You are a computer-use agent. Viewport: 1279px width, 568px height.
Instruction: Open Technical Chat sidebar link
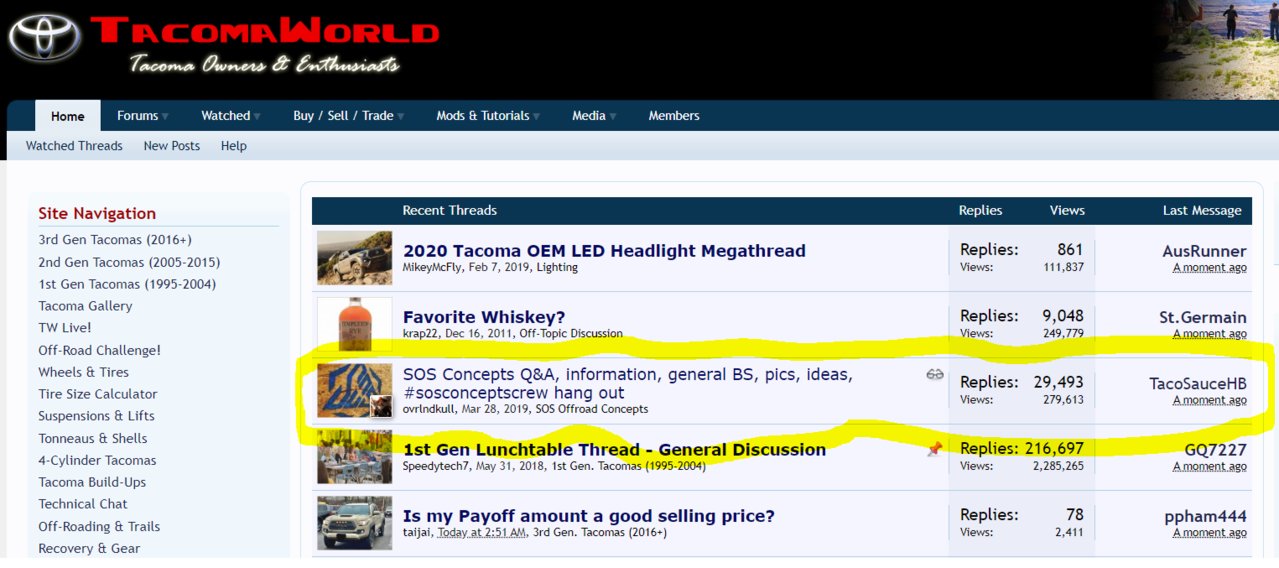83,504
